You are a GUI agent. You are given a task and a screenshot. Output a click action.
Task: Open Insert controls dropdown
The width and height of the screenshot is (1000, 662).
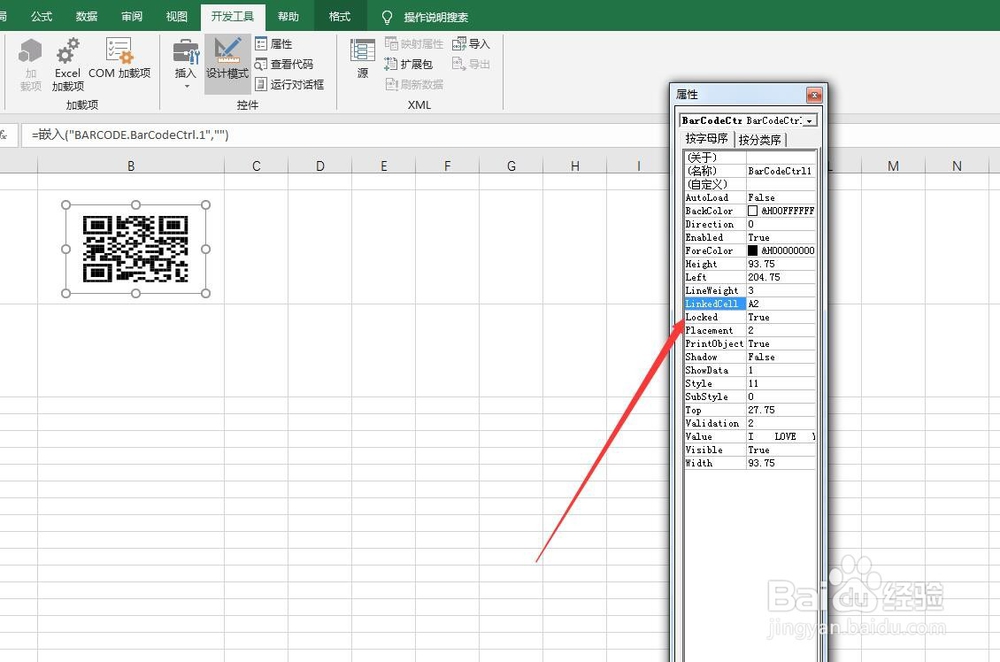[186, 64]
